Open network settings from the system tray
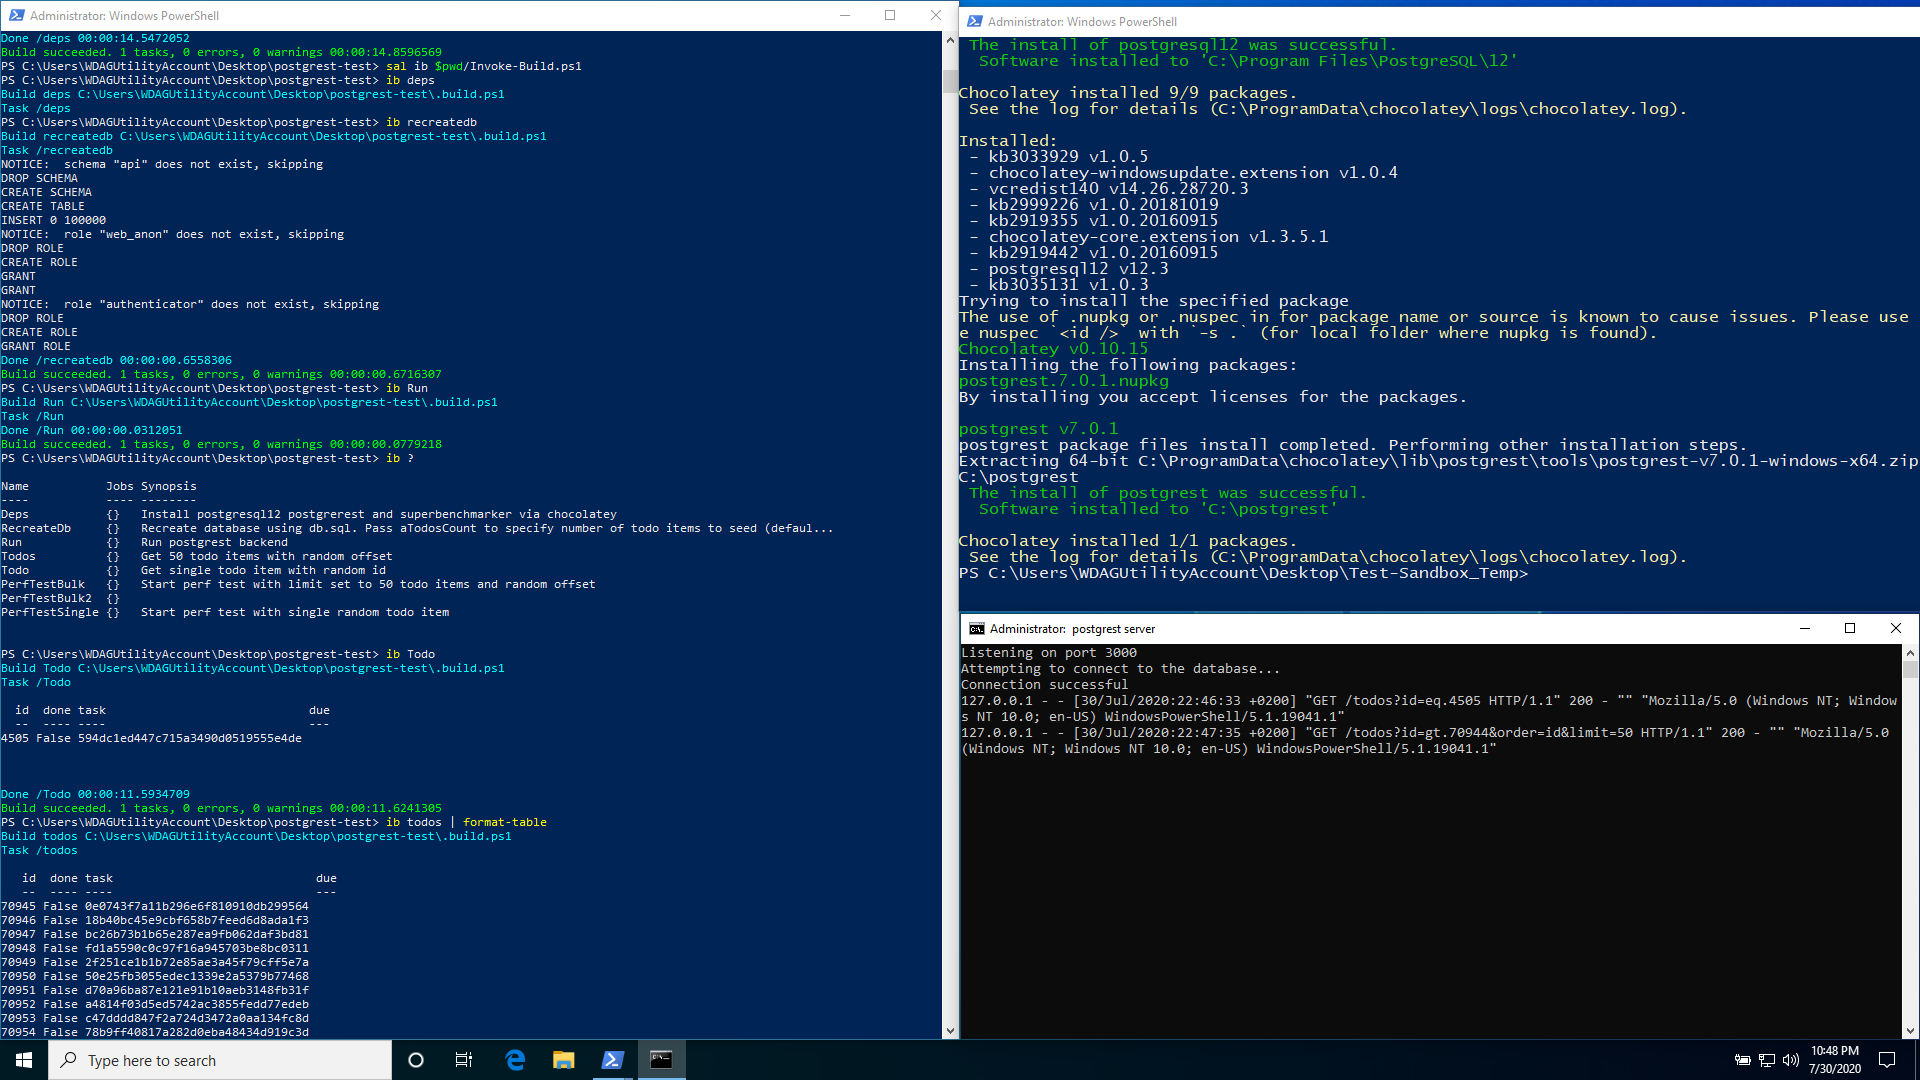1920x1080 pixels. [1767, 1060]
